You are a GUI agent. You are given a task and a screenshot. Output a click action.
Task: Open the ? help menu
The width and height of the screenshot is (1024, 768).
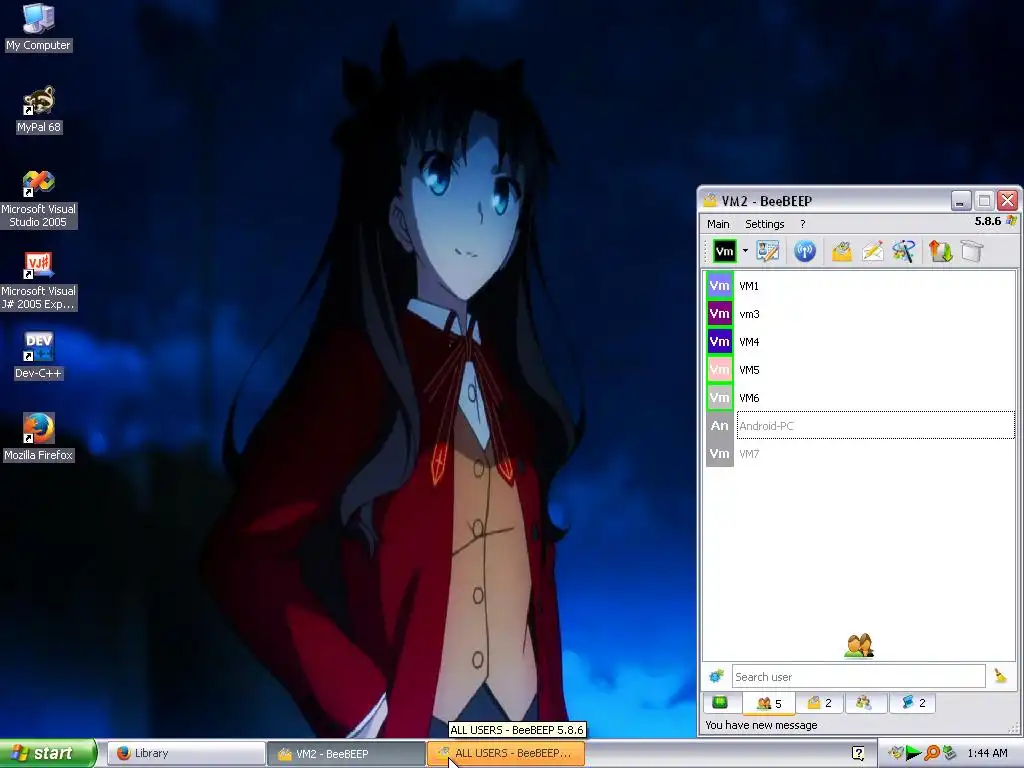(x=803, y=224)
